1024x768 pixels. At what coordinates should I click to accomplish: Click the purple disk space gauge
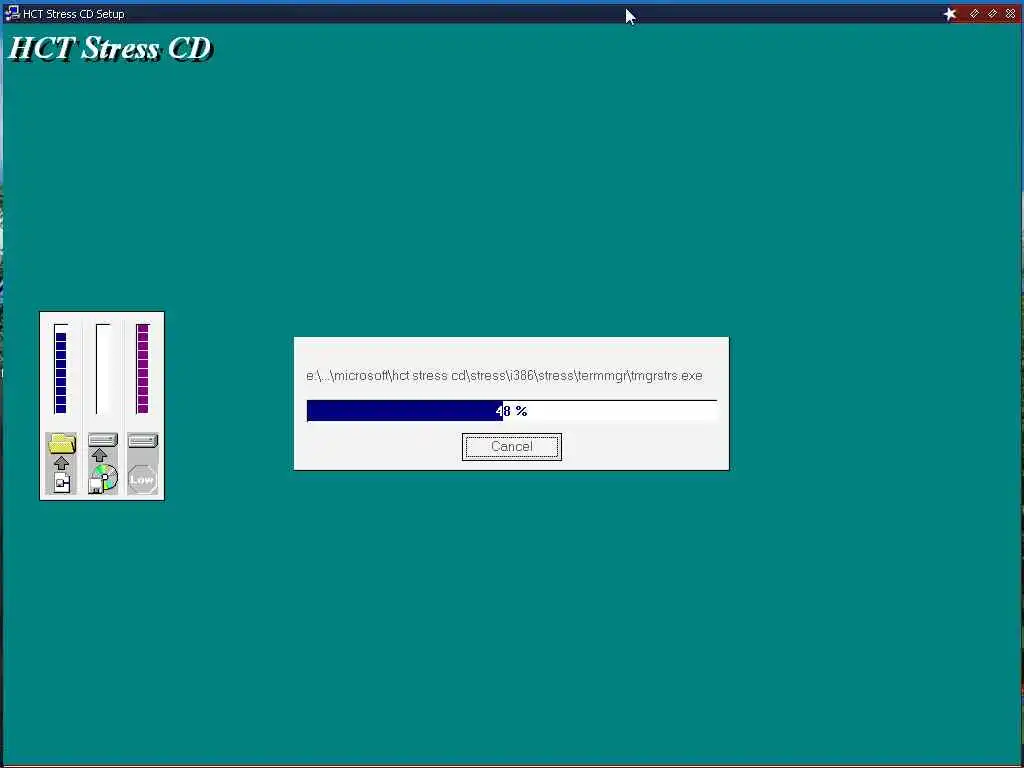[143, 369]
